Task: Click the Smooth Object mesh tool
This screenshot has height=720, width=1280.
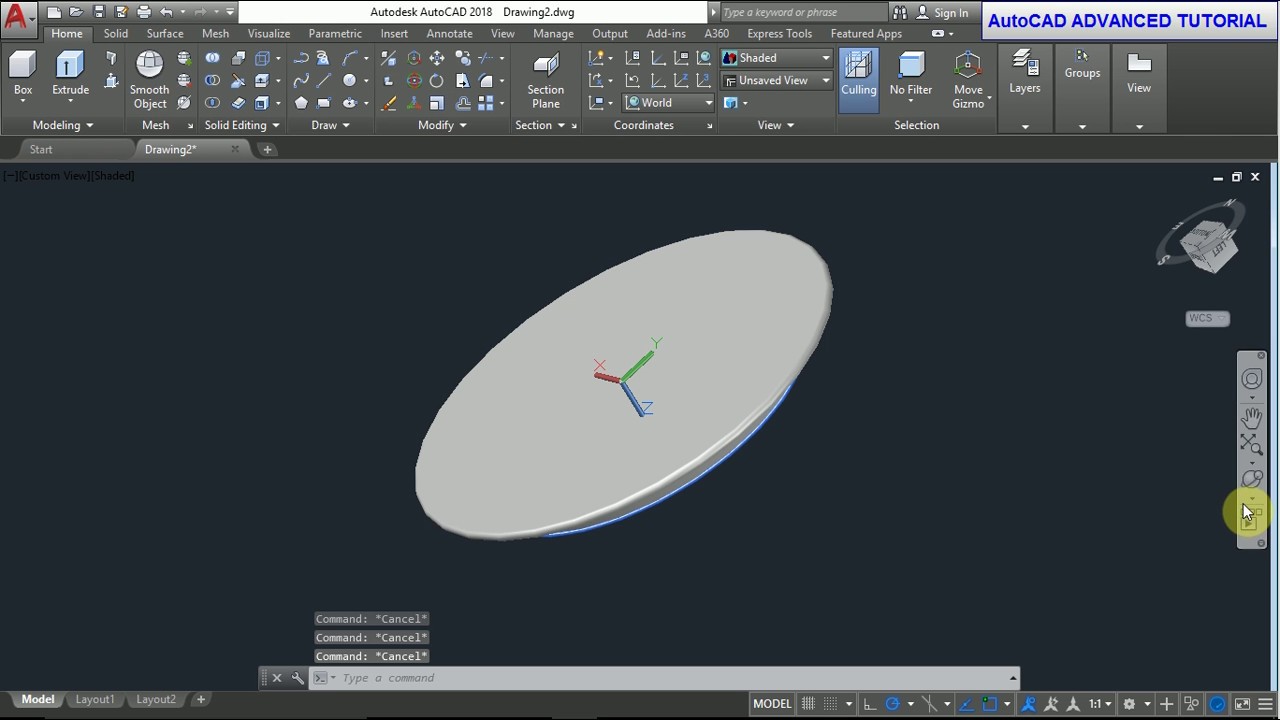Action: coord(149,80)
